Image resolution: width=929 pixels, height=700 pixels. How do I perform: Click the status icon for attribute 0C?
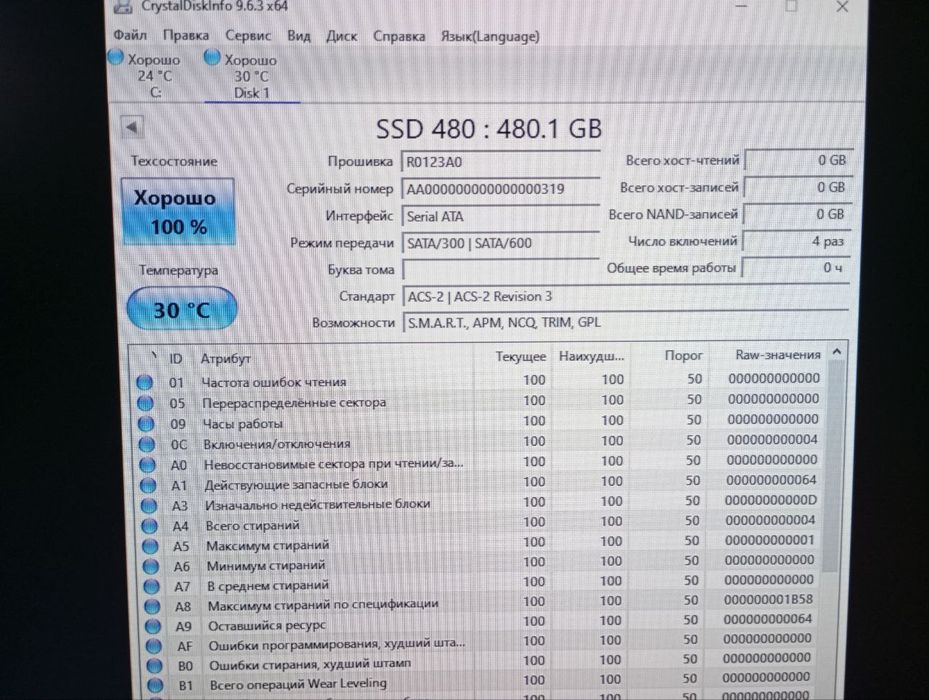(146, 445)
